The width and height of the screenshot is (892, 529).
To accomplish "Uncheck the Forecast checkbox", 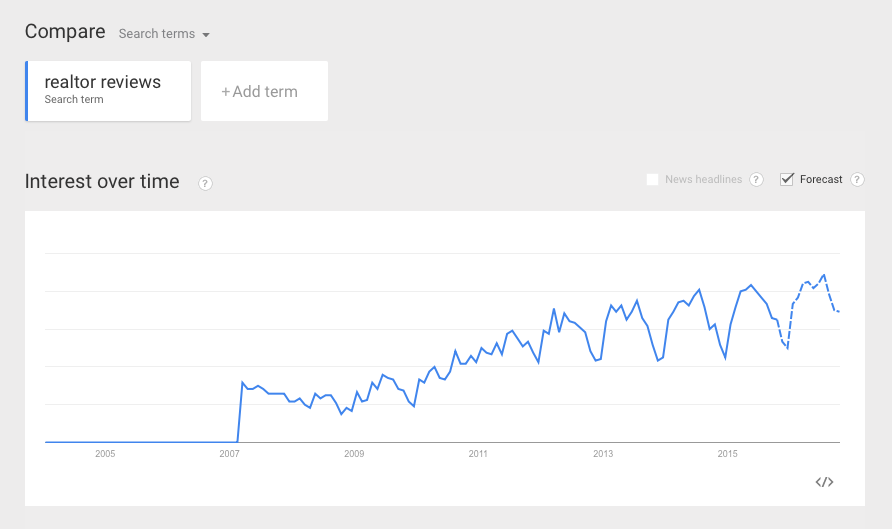I will [x=787, y=179].
